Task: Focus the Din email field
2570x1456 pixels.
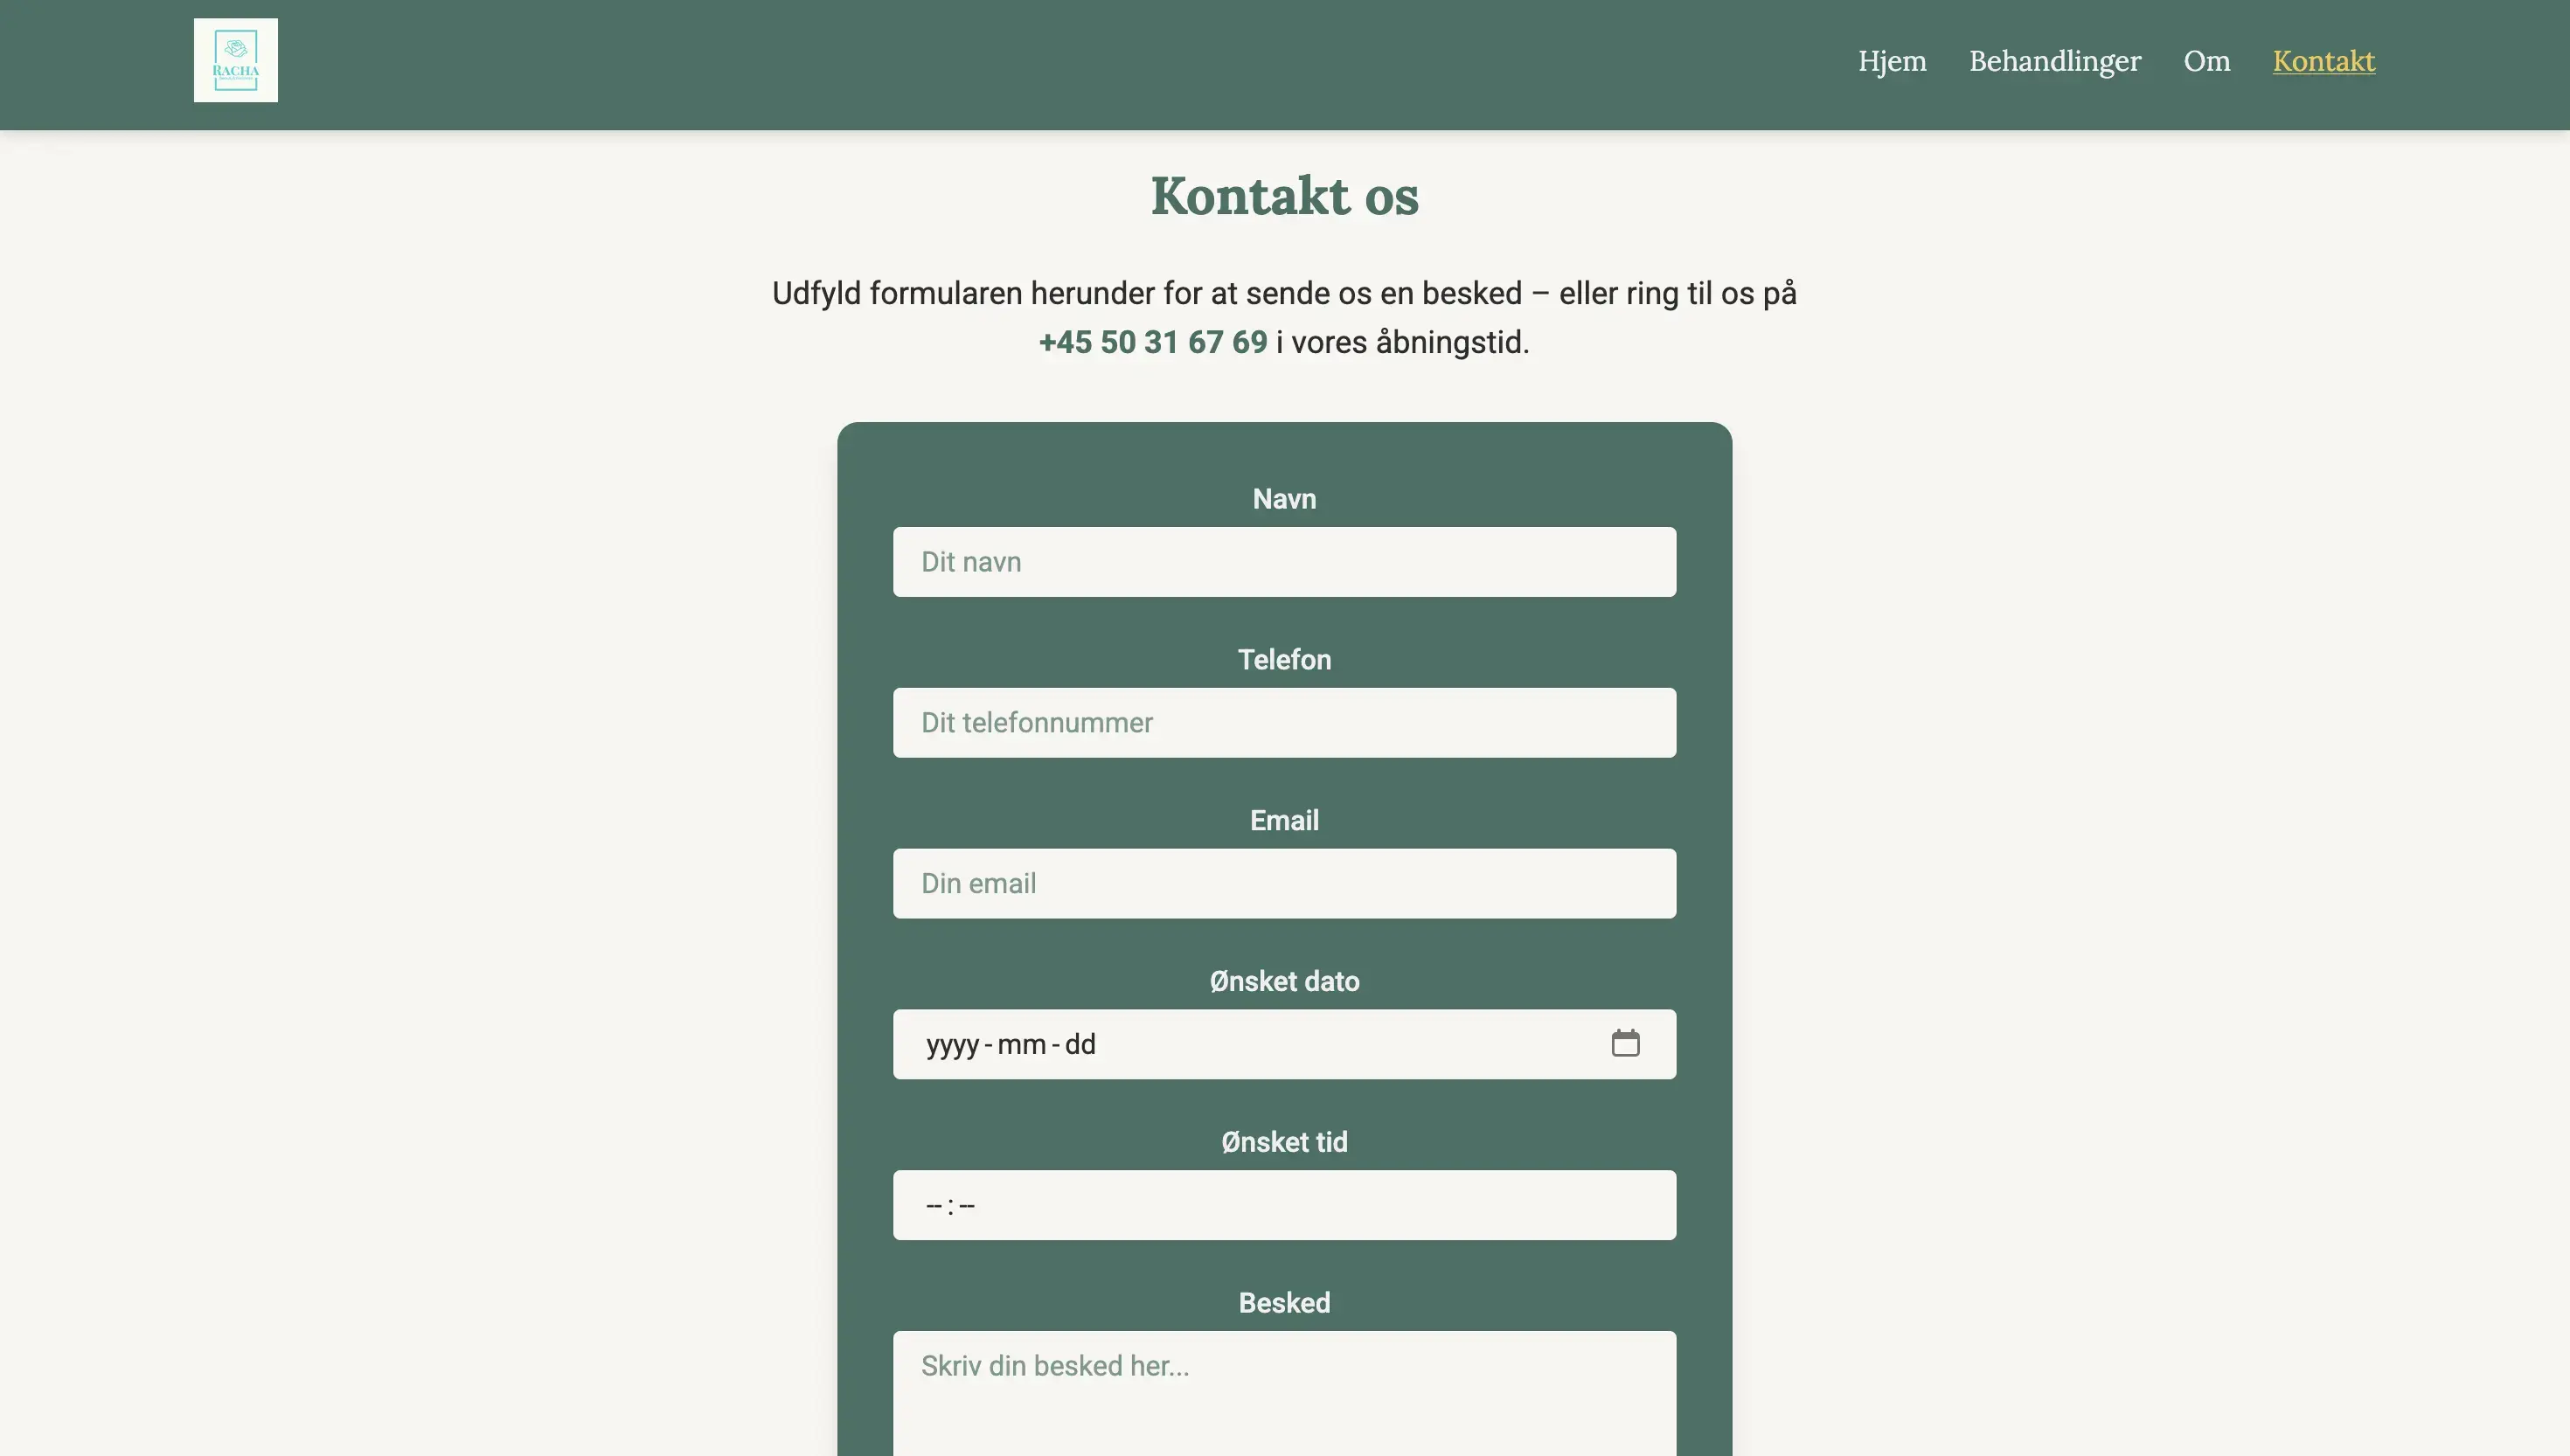Action: [1284, 884]
